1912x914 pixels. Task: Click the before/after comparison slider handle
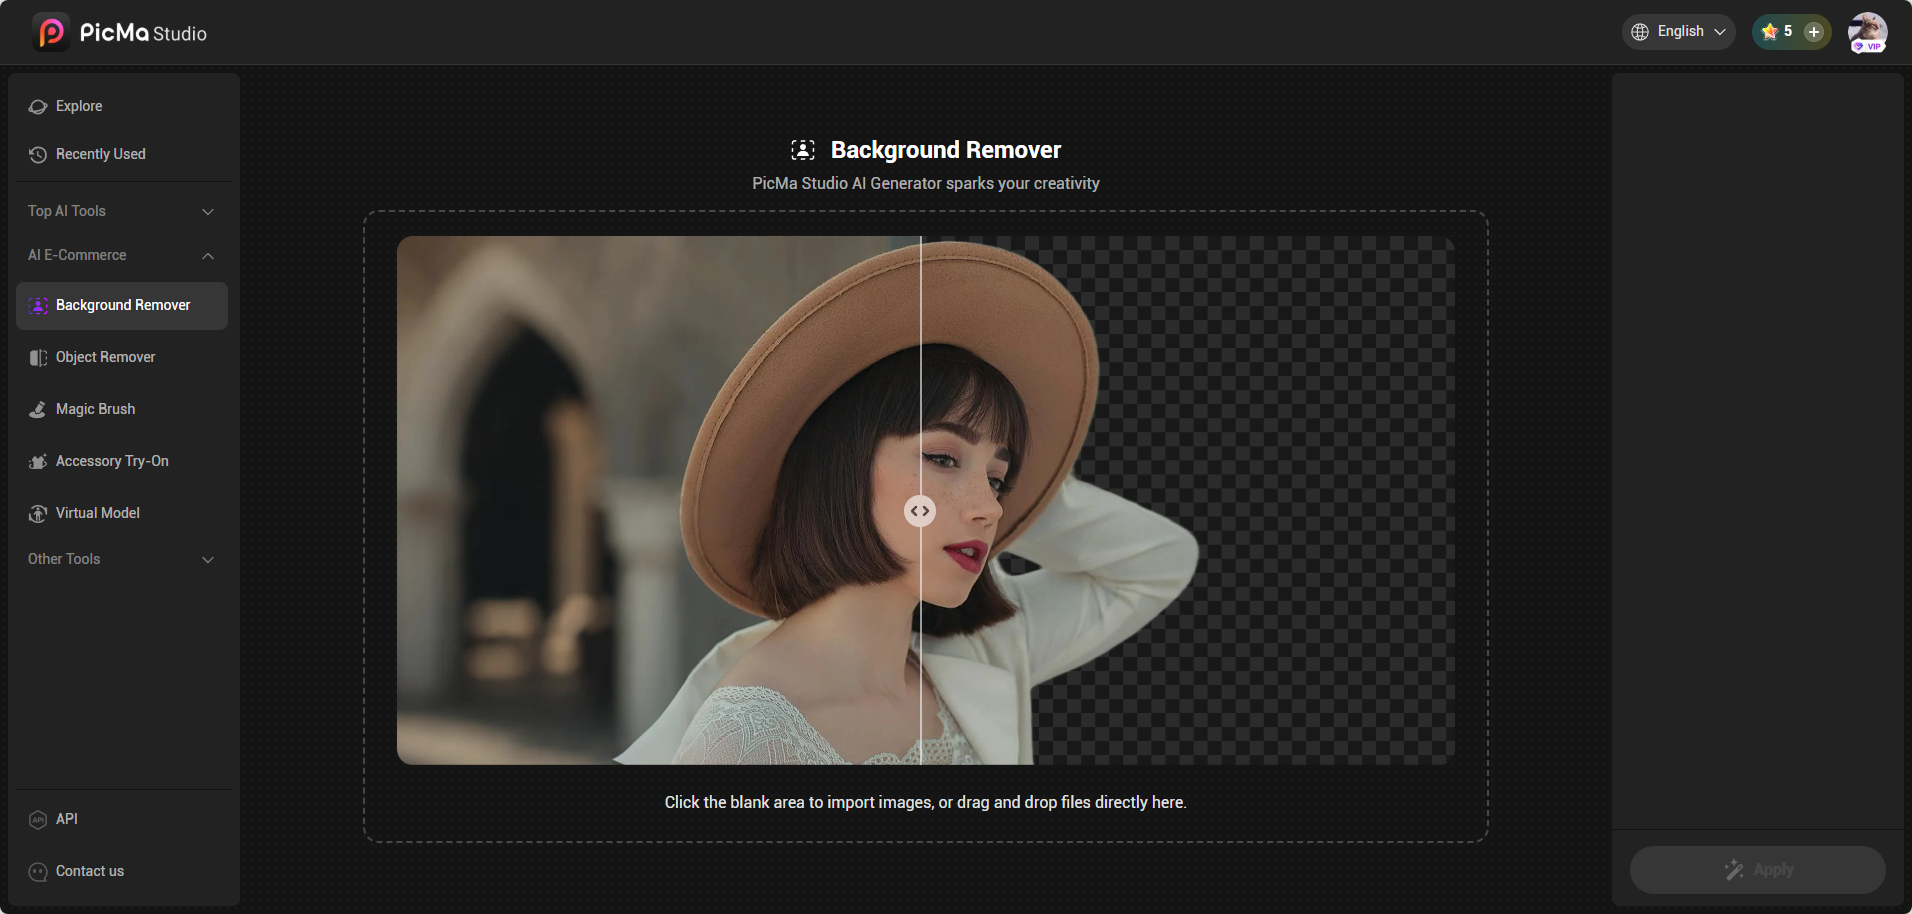pos(920,511)
